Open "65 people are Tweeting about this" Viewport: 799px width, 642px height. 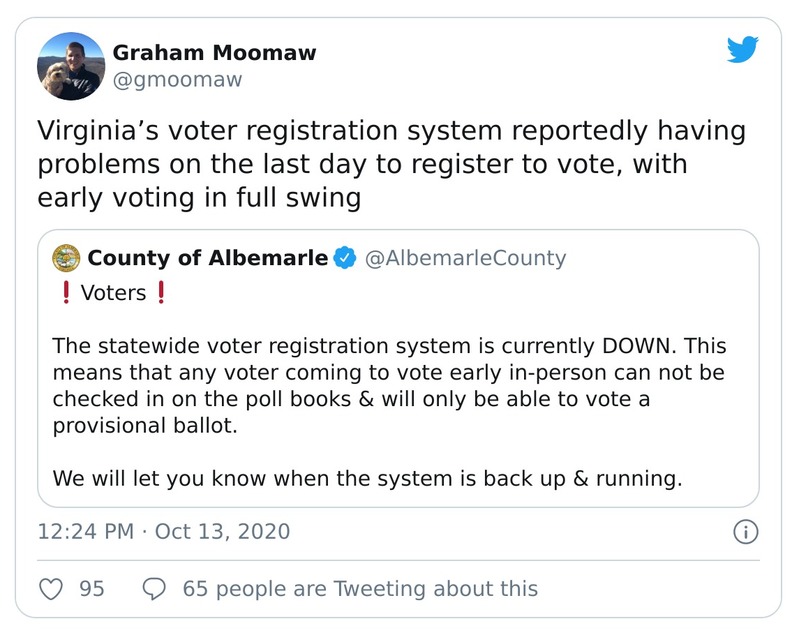click(360, 589)
